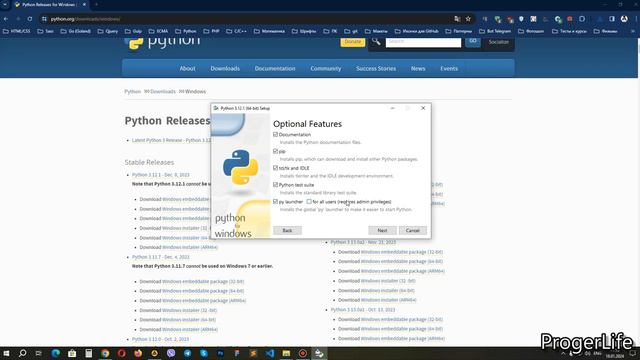Expand the Python bookmarks folder
Image resolution: width=640 pixels, height=360 pixels.
click(186, 31)
